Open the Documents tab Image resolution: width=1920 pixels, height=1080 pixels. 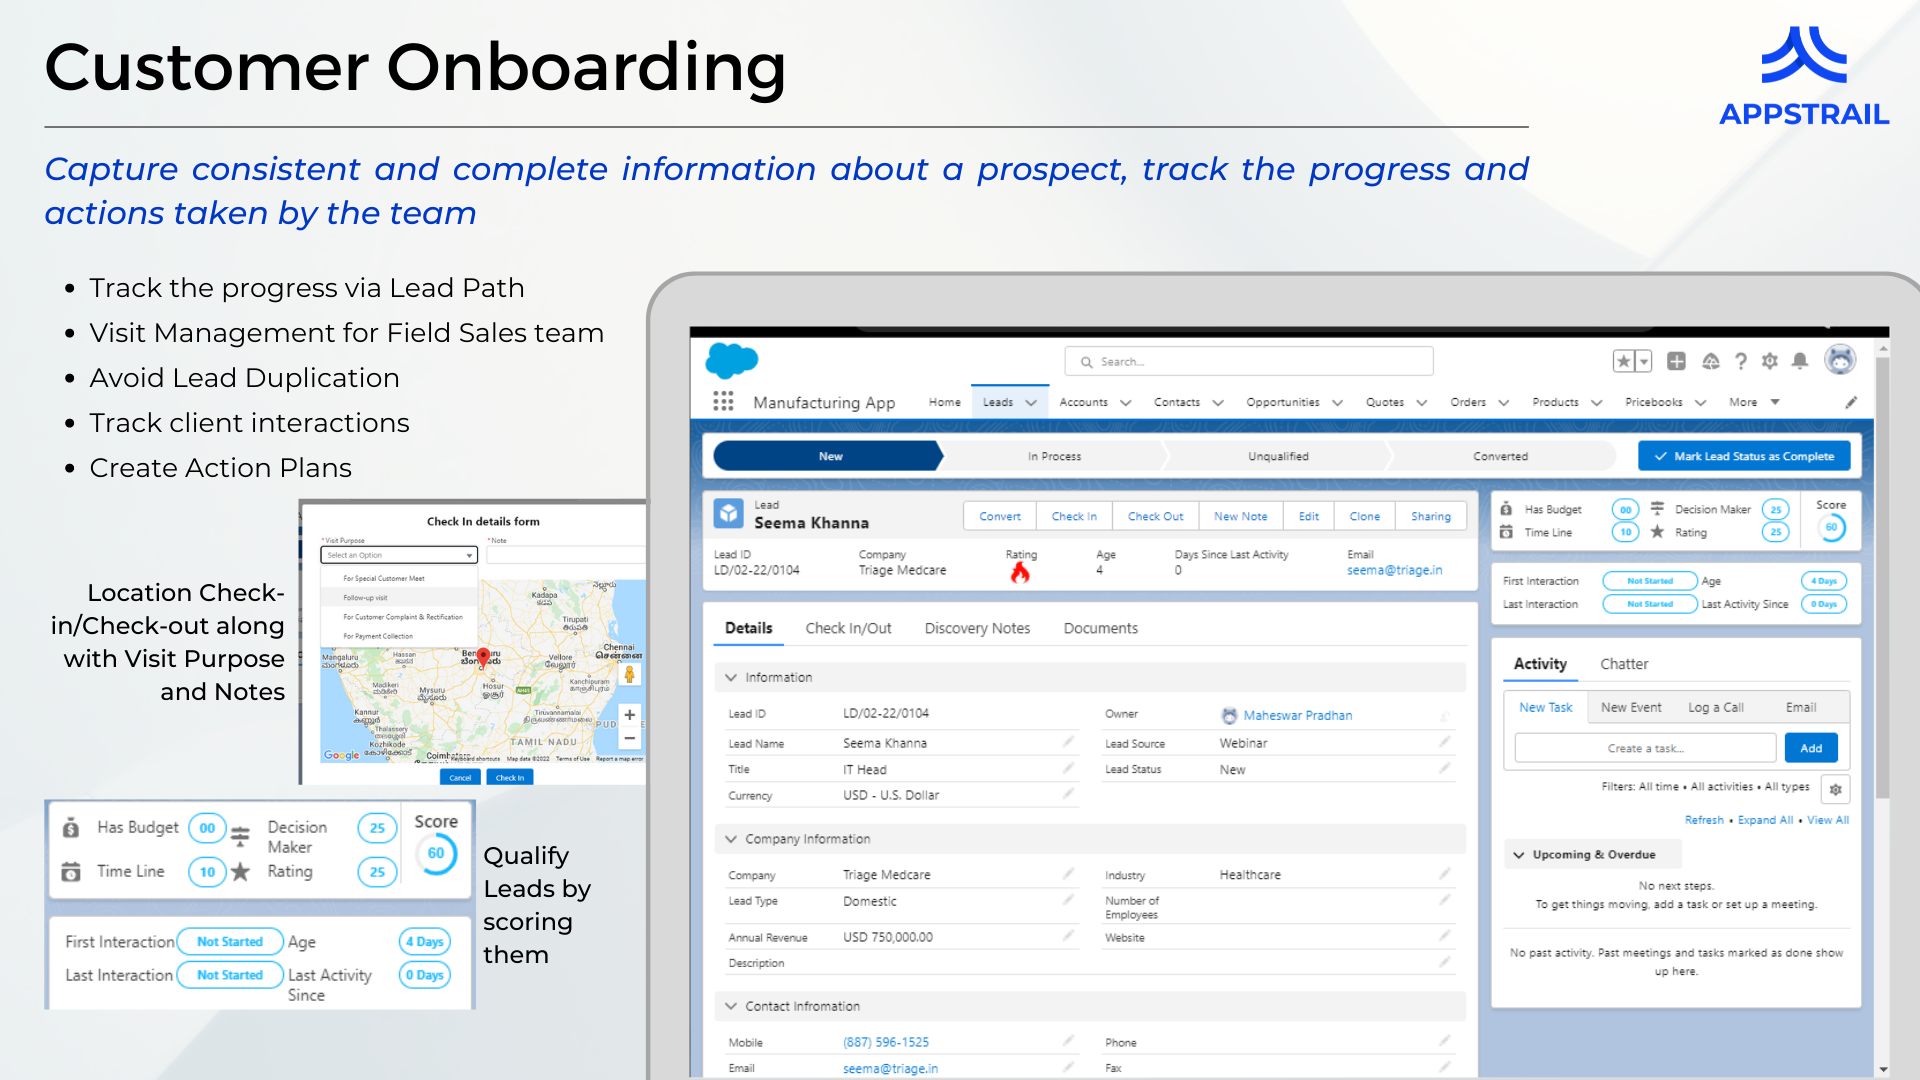tap(1100, 628)
